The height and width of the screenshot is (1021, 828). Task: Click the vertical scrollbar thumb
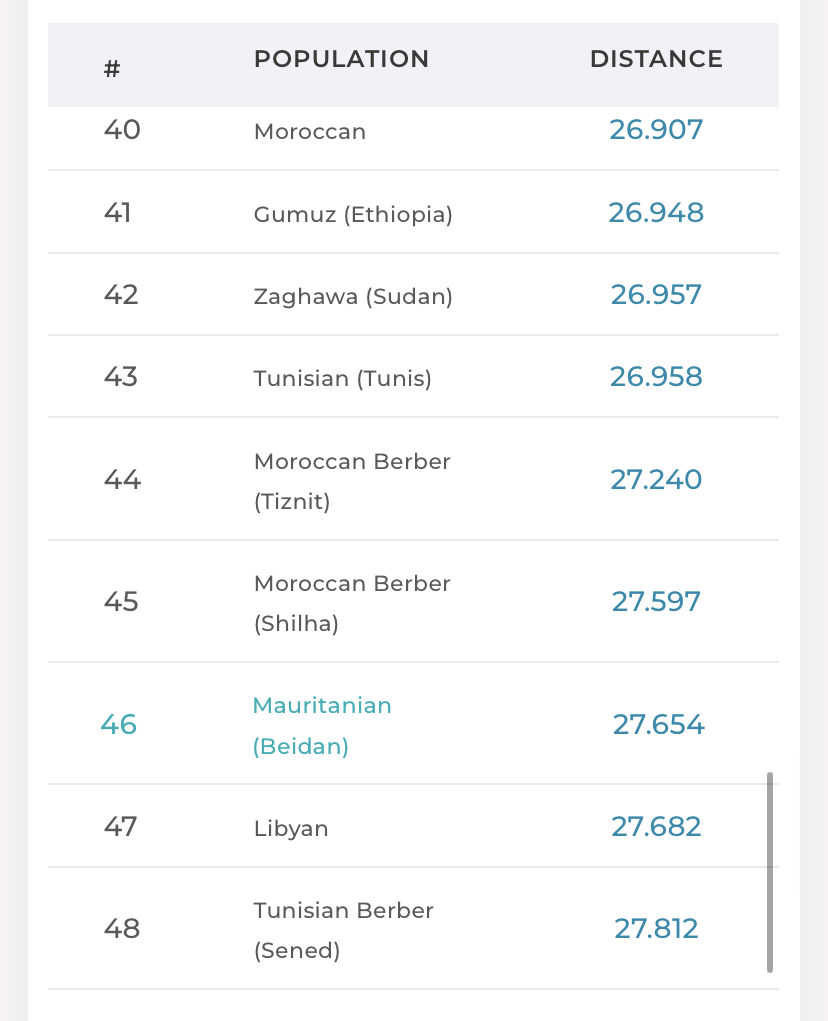coord(770,871)
